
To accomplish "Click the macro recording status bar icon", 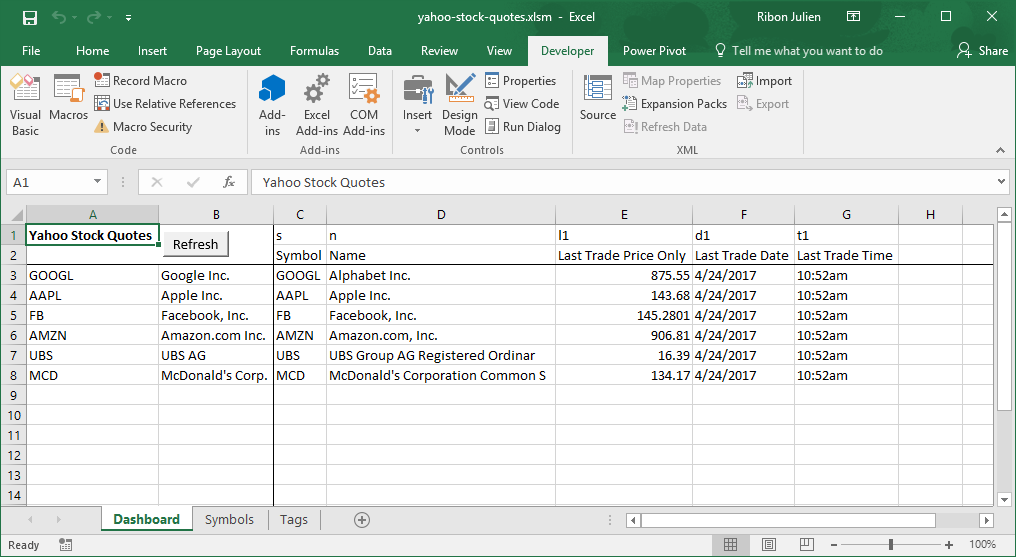I will click(x=65, y=545).
